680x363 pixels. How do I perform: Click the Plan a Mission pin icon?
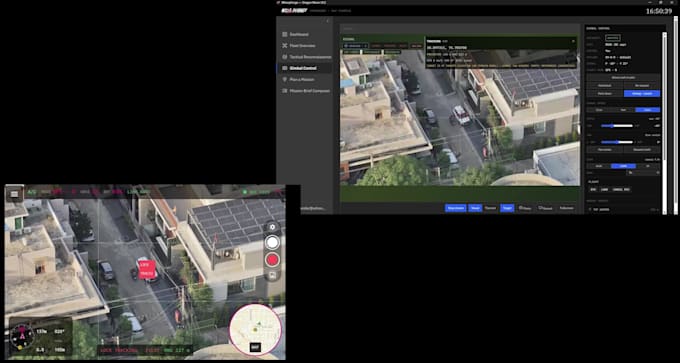(285, 79)
